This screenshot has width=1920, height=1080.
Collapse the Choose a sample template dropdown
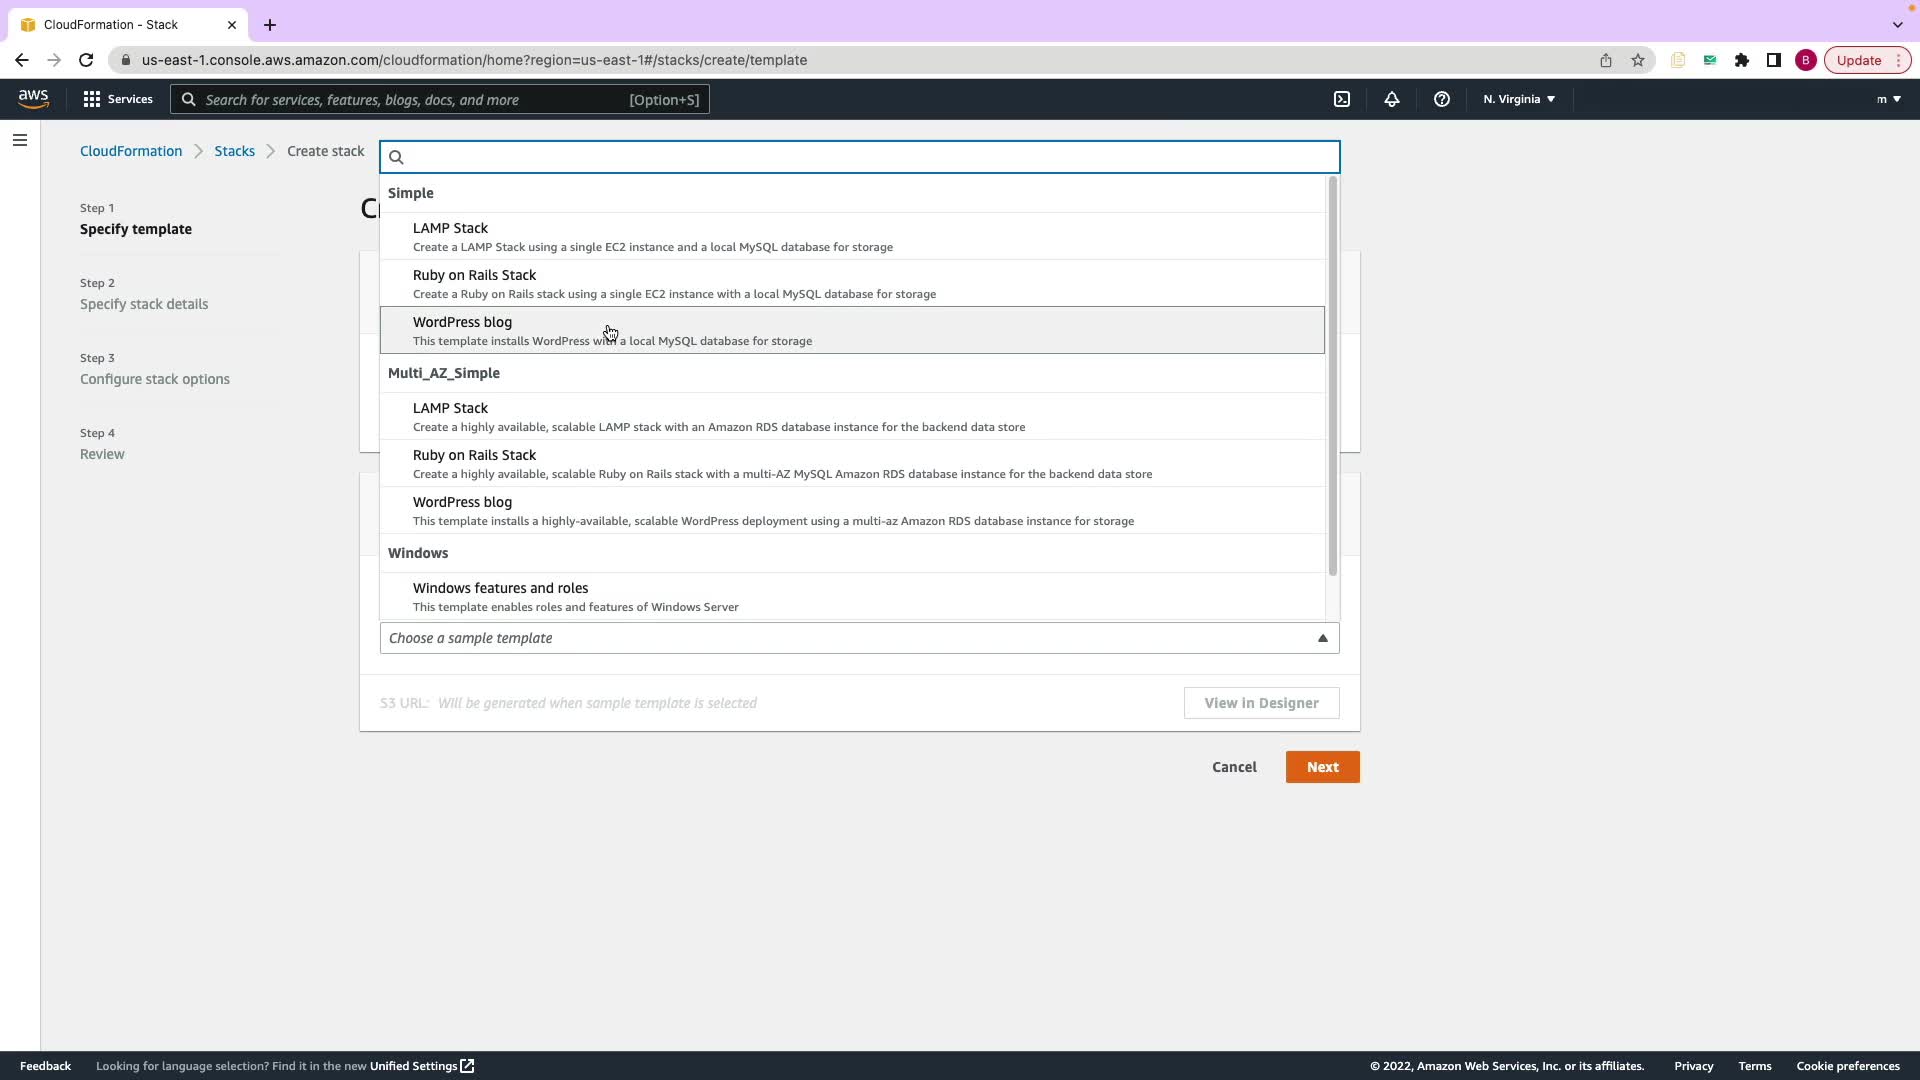(1322, 638)
